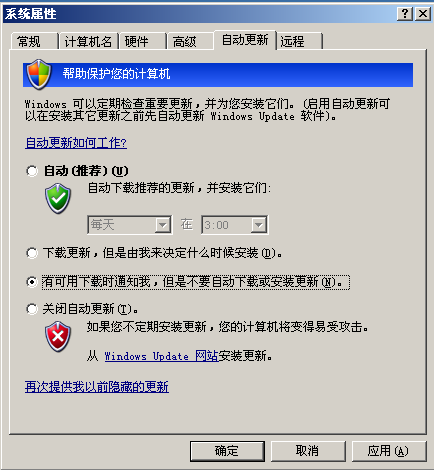Open the 远程 tab
Image resolution: width=434 pixels, height=470 pixels.
click(299, 42)
